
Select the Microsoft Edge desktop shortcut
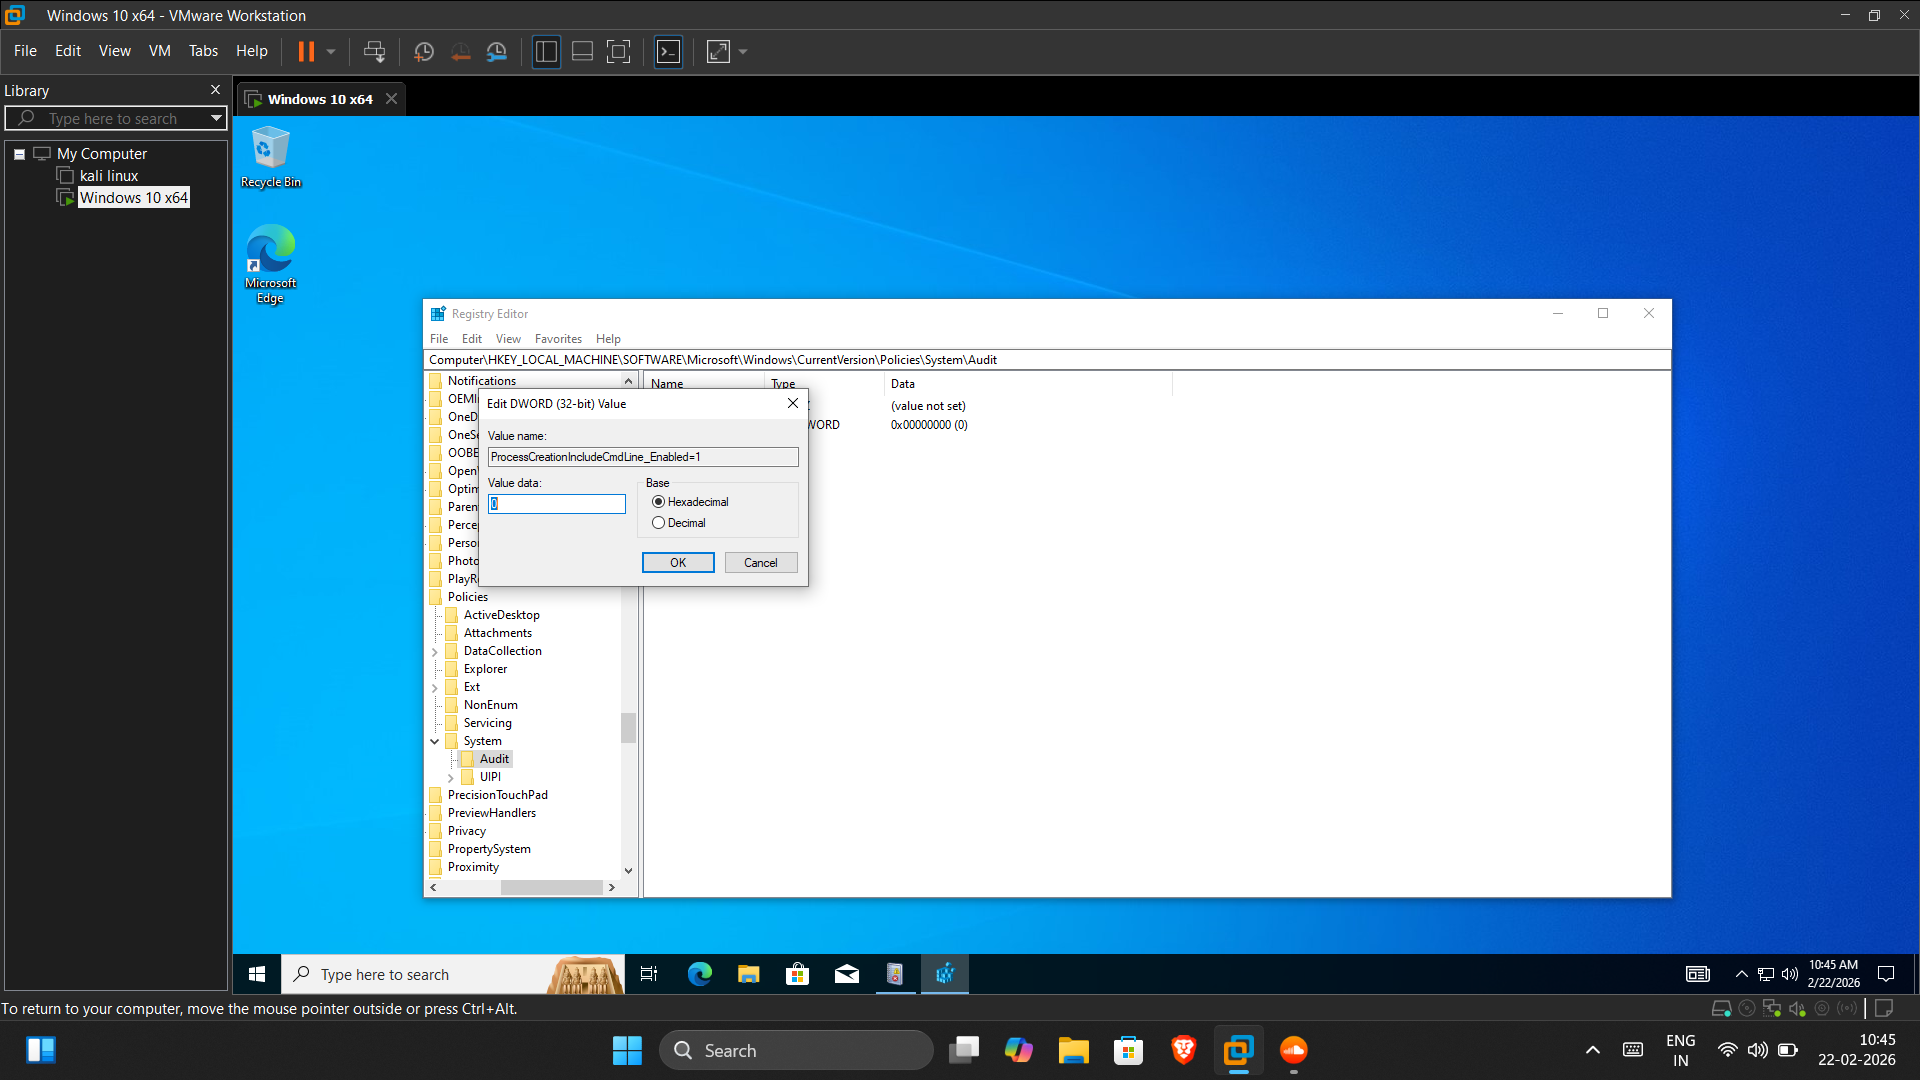point(271,264)
